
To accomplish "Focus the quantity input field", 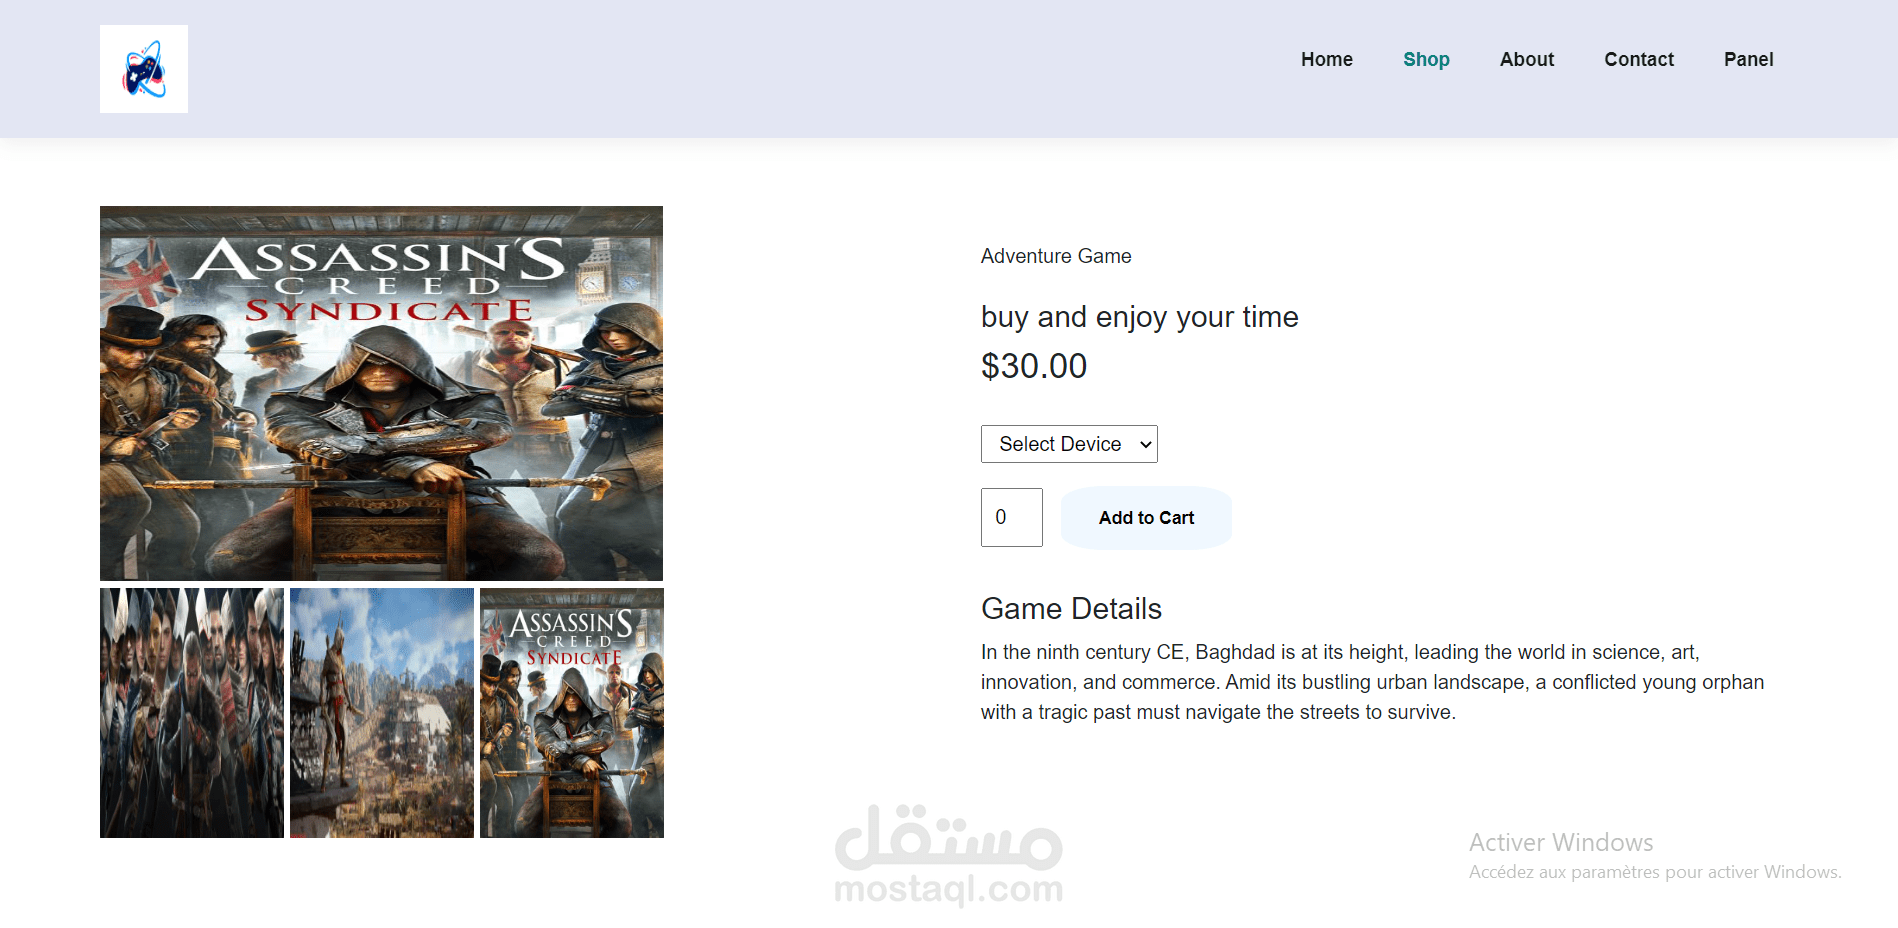I will (x=1012, y=517).
